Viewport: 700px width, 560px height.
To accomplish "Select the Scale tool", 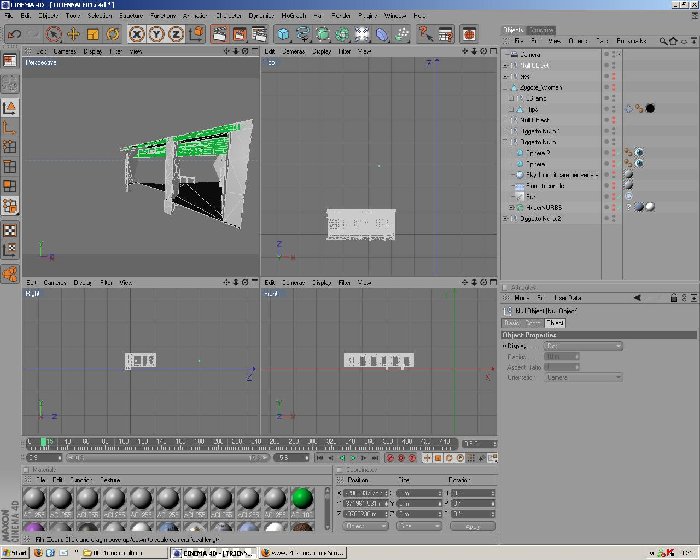I will [93, 34].
